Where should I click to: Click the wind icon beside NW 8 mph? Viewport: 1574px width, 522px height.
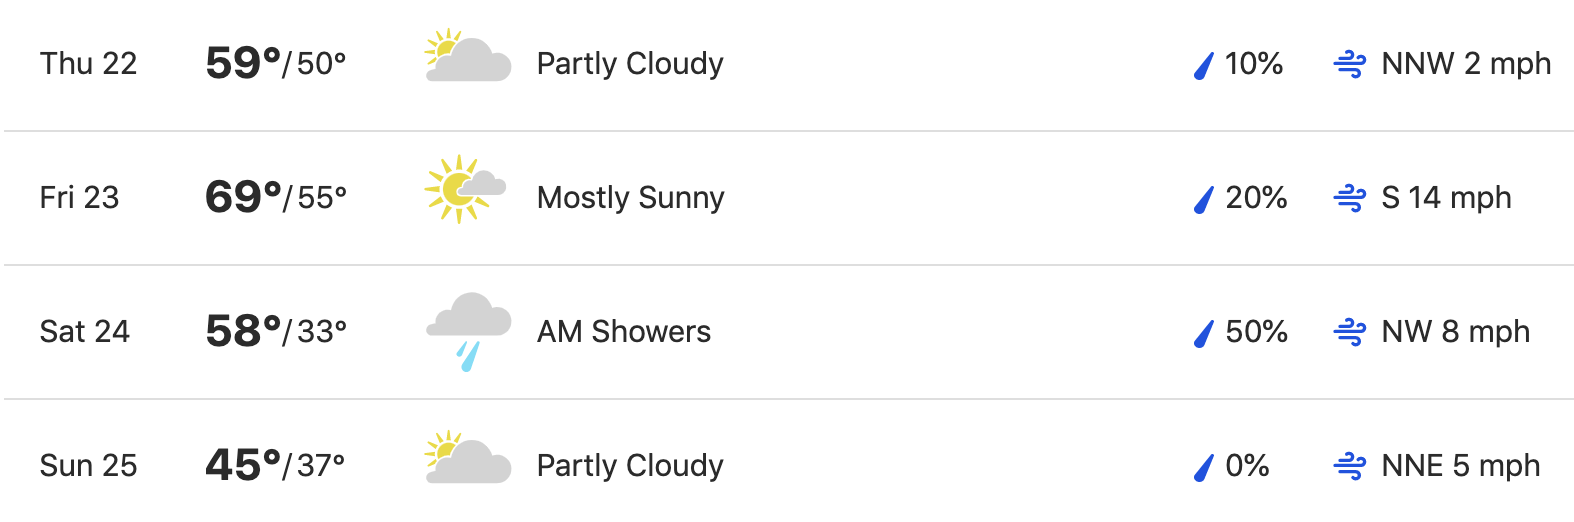click(1350, 333)
